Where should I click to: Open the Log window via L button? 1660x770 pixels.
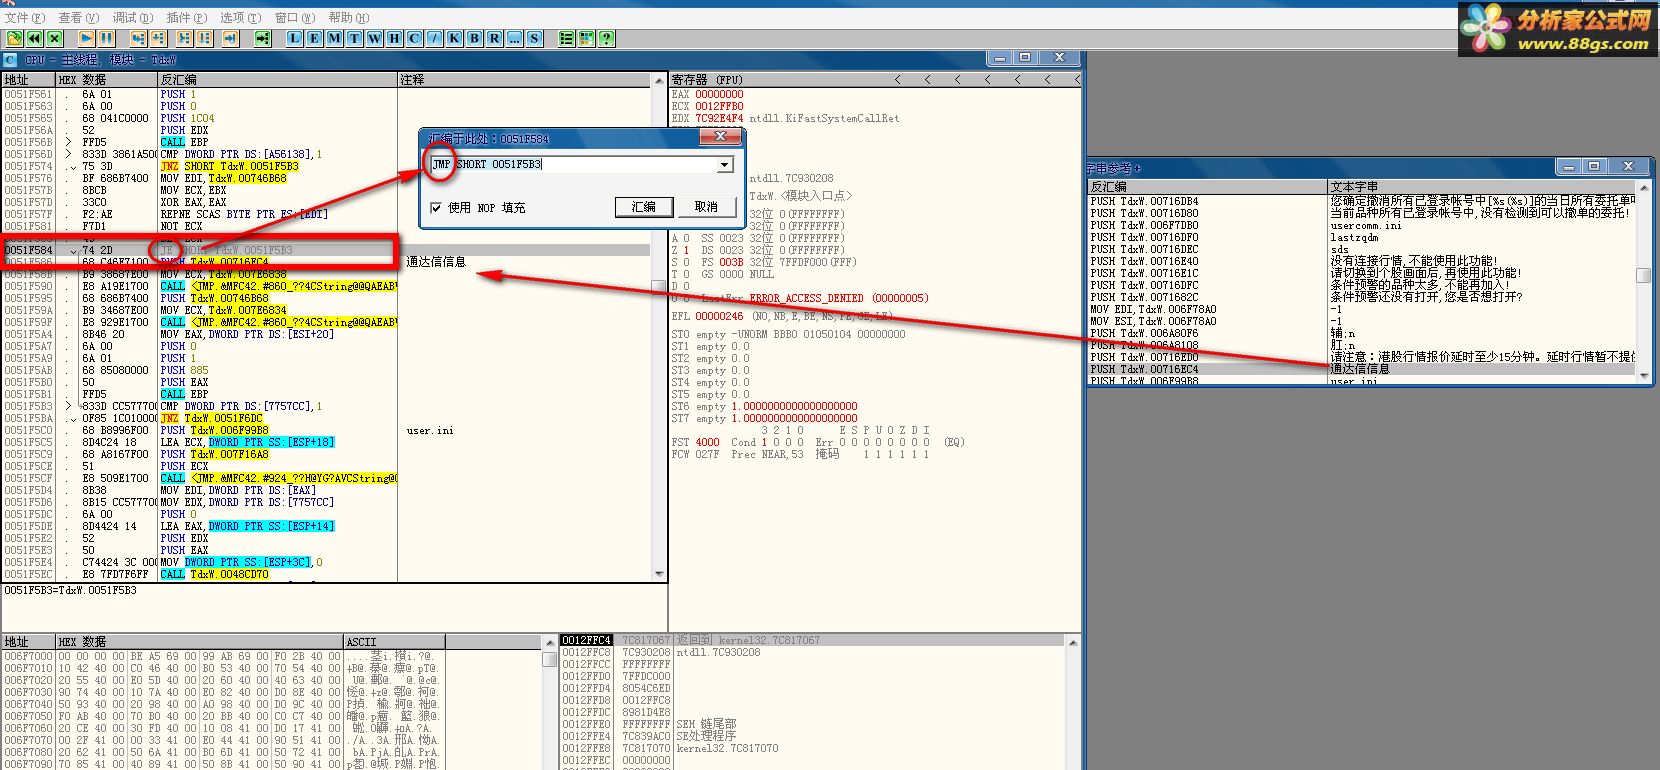pyautogui.click(x=295, y=38)
